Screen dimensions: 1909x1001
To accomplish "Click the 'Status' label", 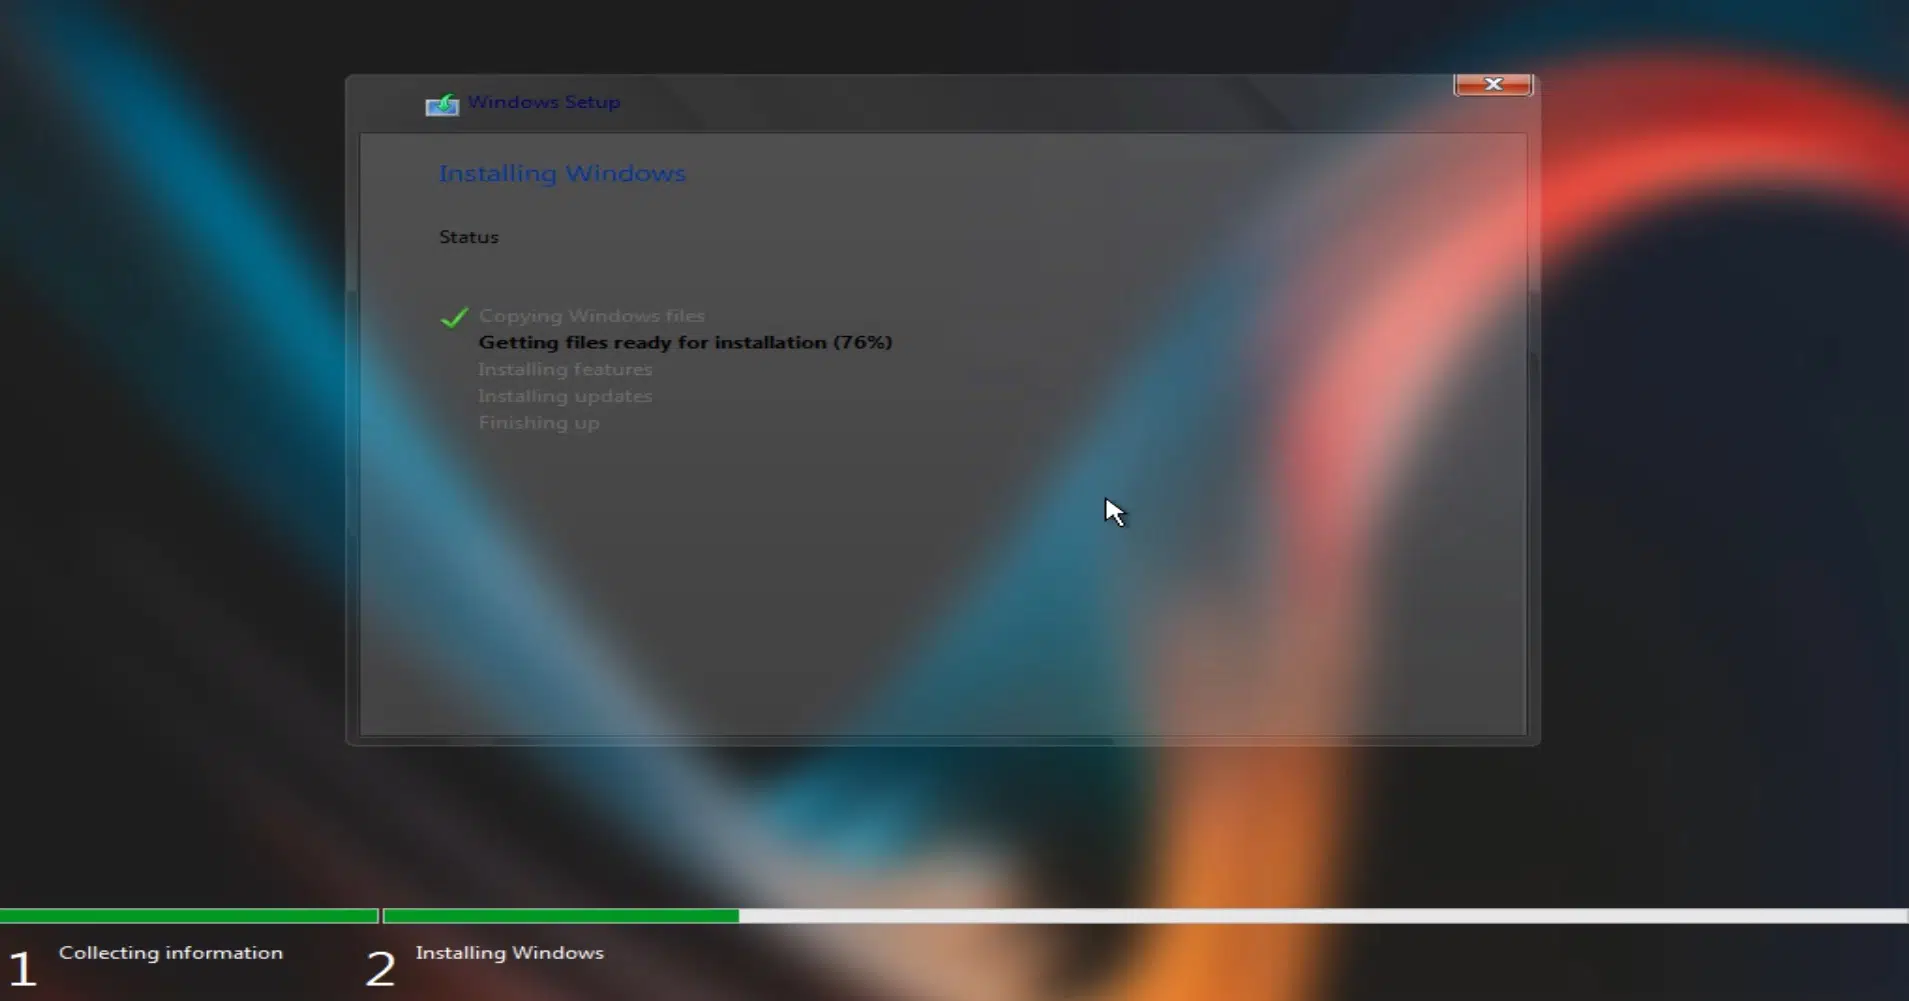I will [x=468, y=237].
